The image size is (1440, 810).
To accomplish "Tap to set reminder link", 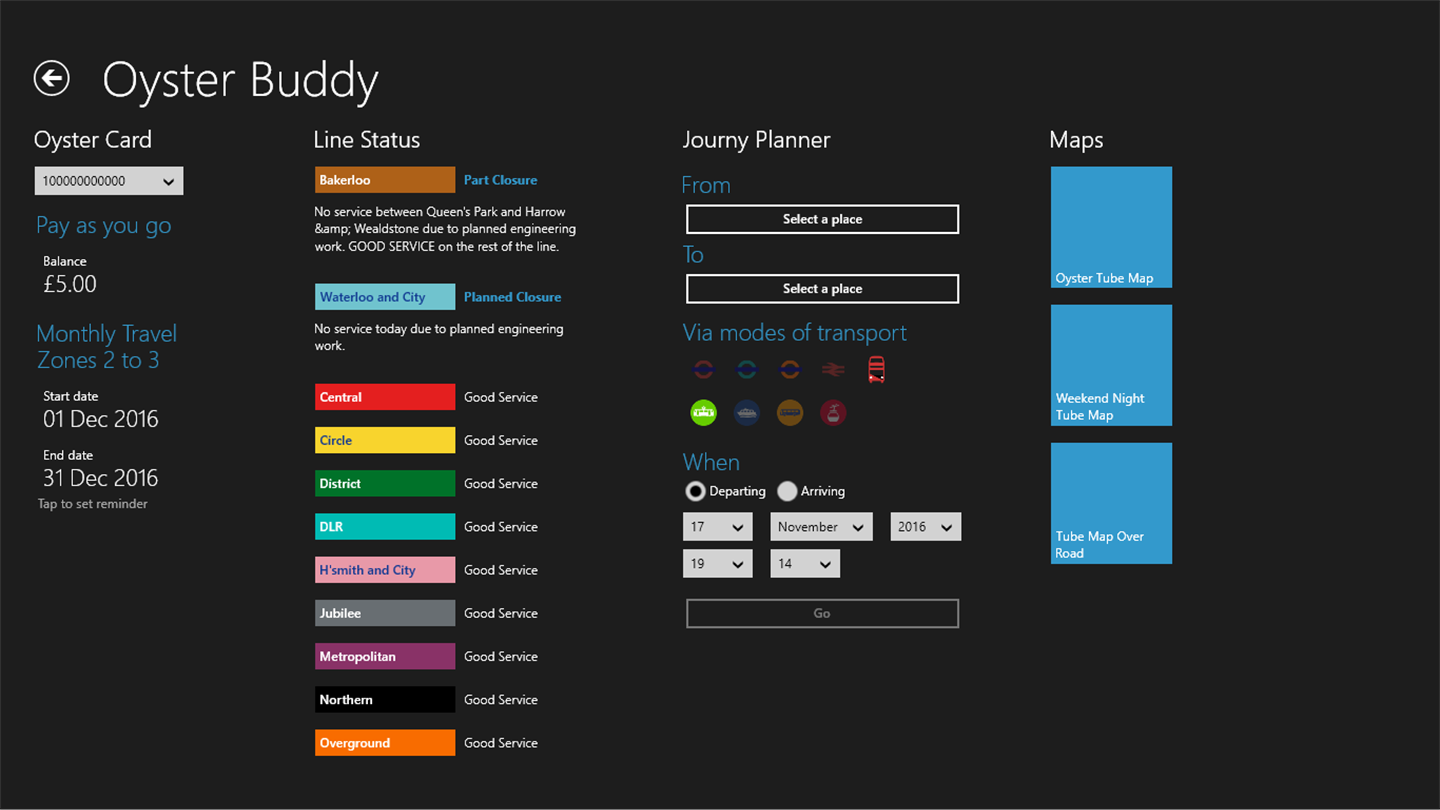I will 93,504.
